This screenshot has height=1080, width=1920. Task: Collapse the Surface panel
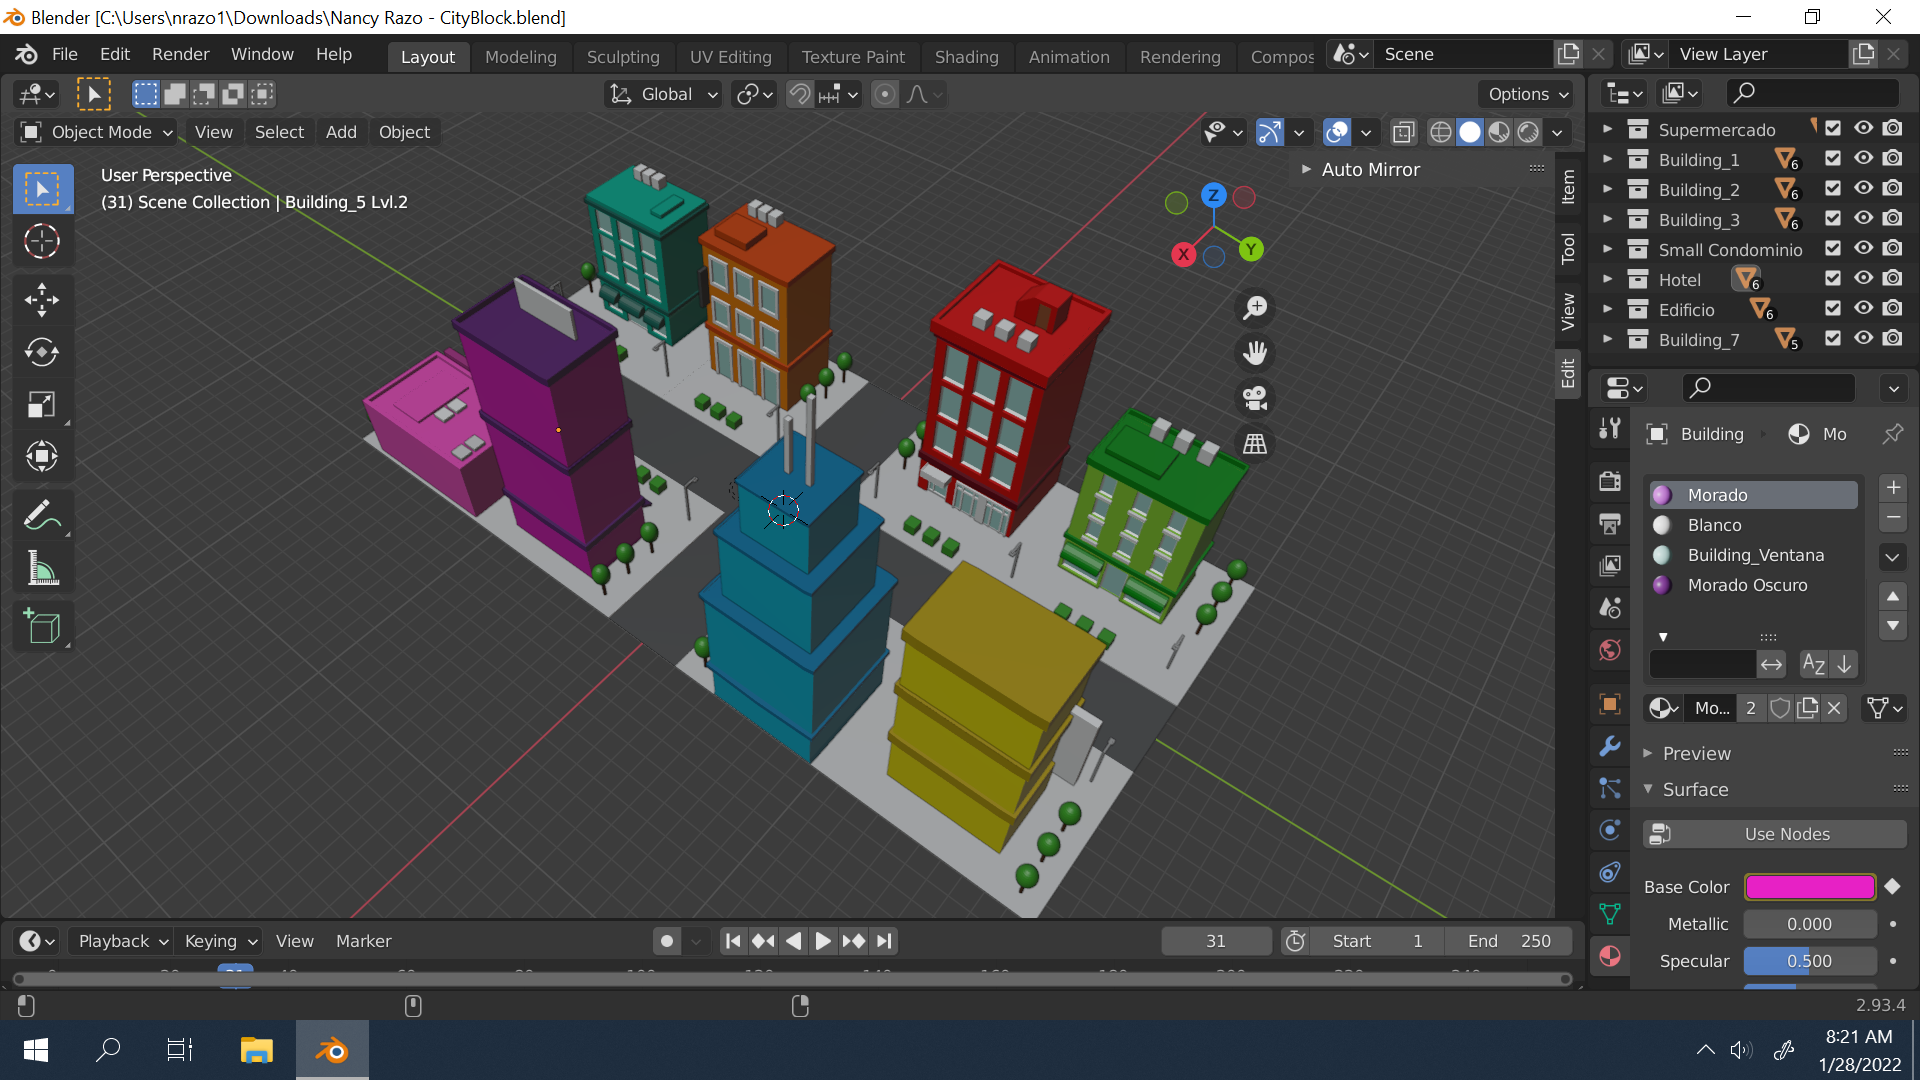coord(1648,789)
